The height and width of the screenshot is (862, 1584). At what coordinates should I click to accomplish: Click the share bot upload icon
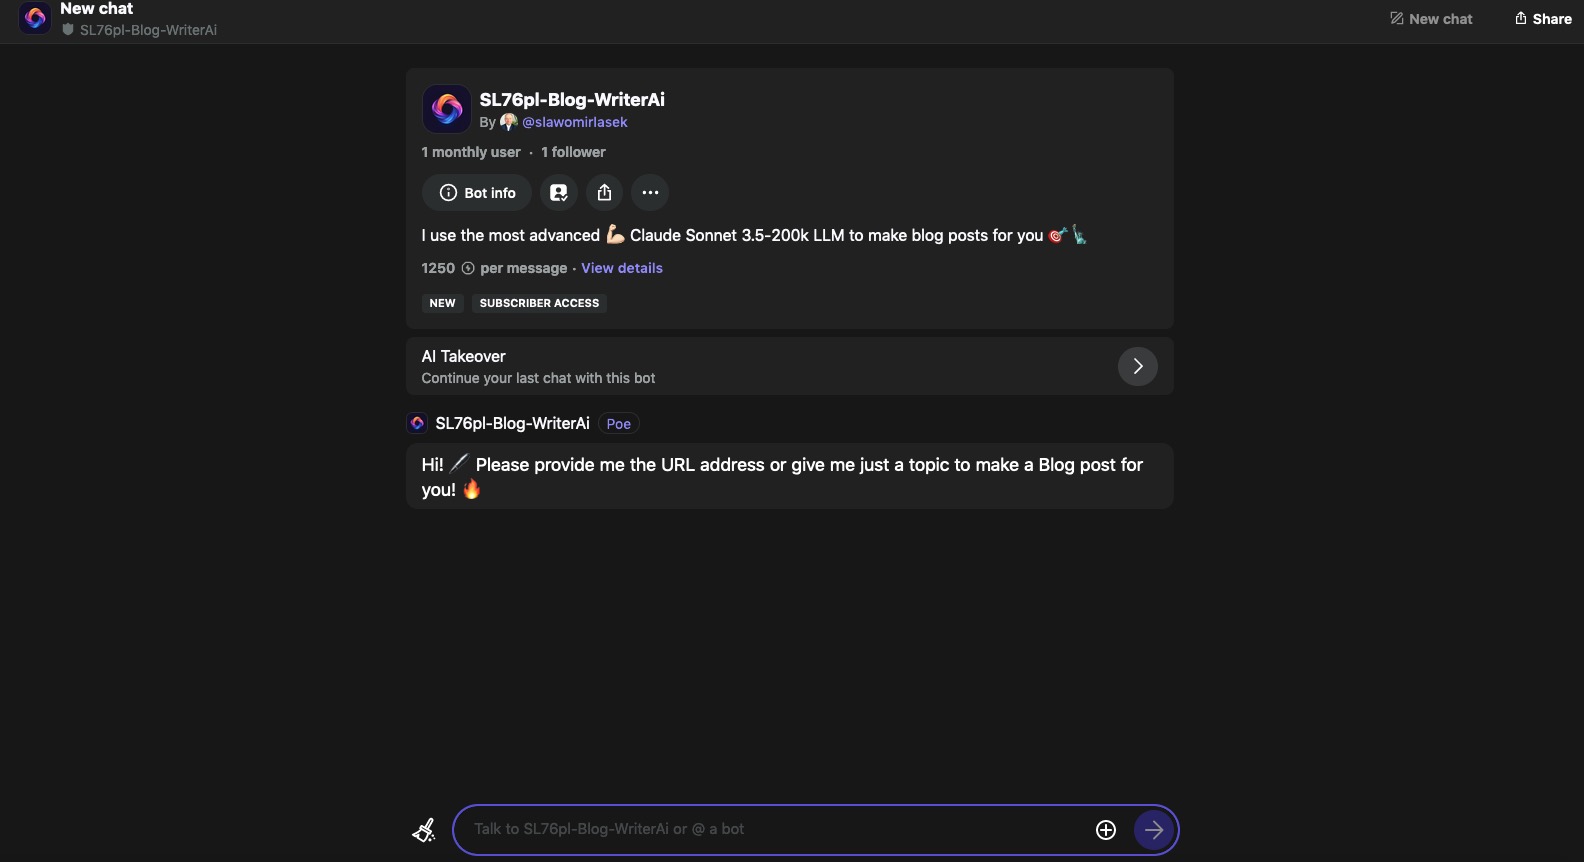point(605,193)
